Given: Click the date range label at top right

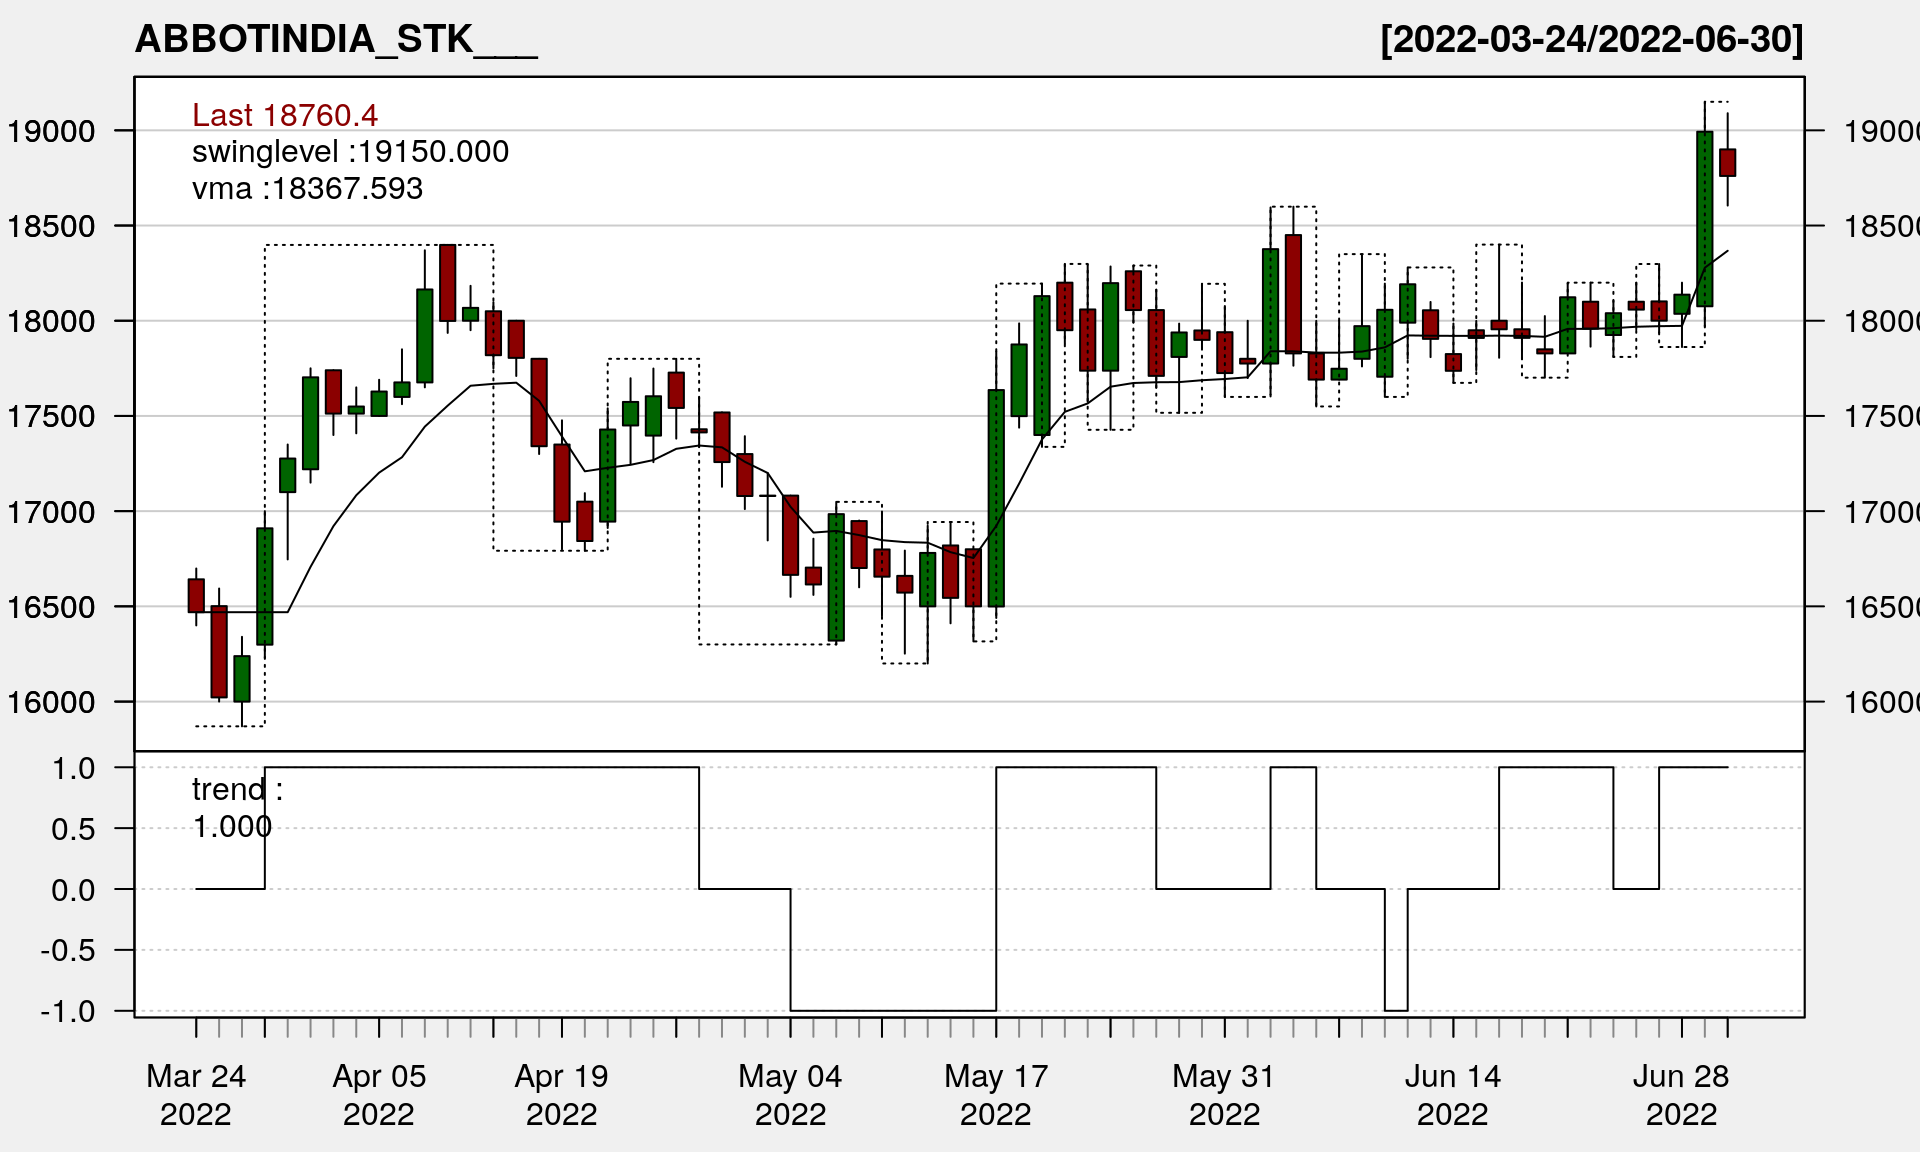Looking at the screenshot, I should click(x=1591, y=39).
